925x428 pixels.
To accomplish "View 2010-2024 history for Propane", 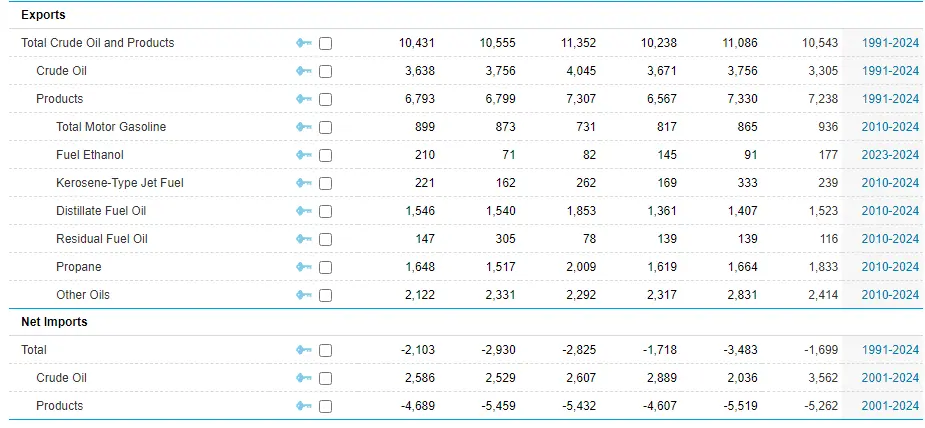I will tap(890, 267).
